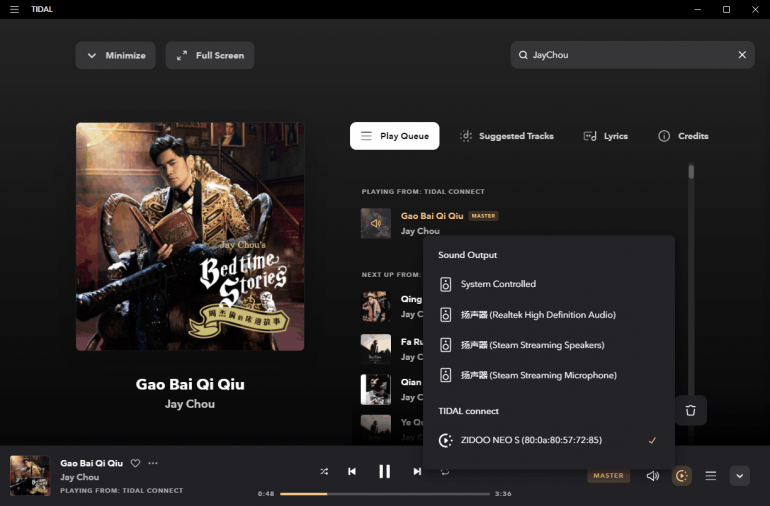Viewport: 770px width, 506px height.
Task: Click Jay Chou under the large song title
Action: pyautogui.click(x=190, y=404)
